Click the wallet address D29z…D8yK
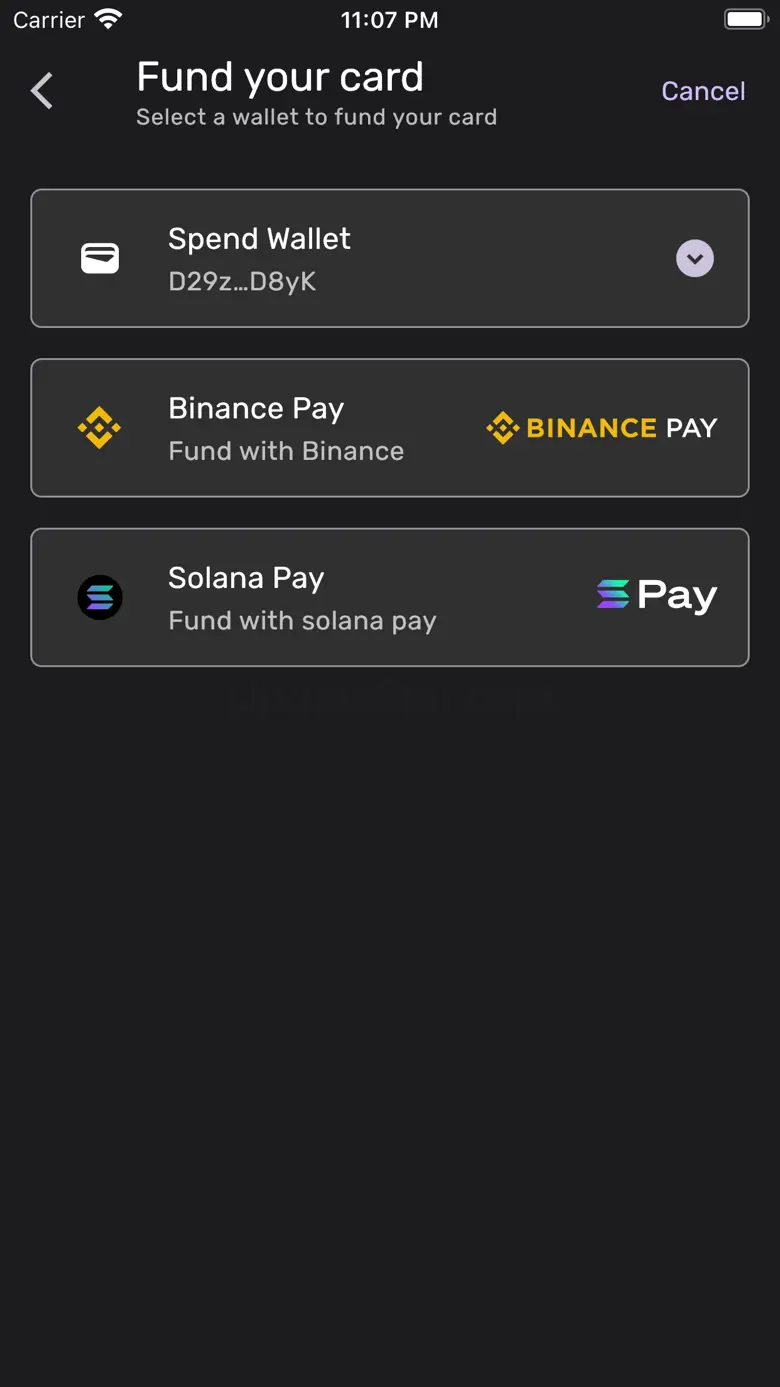Image resolution: width=780 pixels, height=1387 pixels. point(242,282)
